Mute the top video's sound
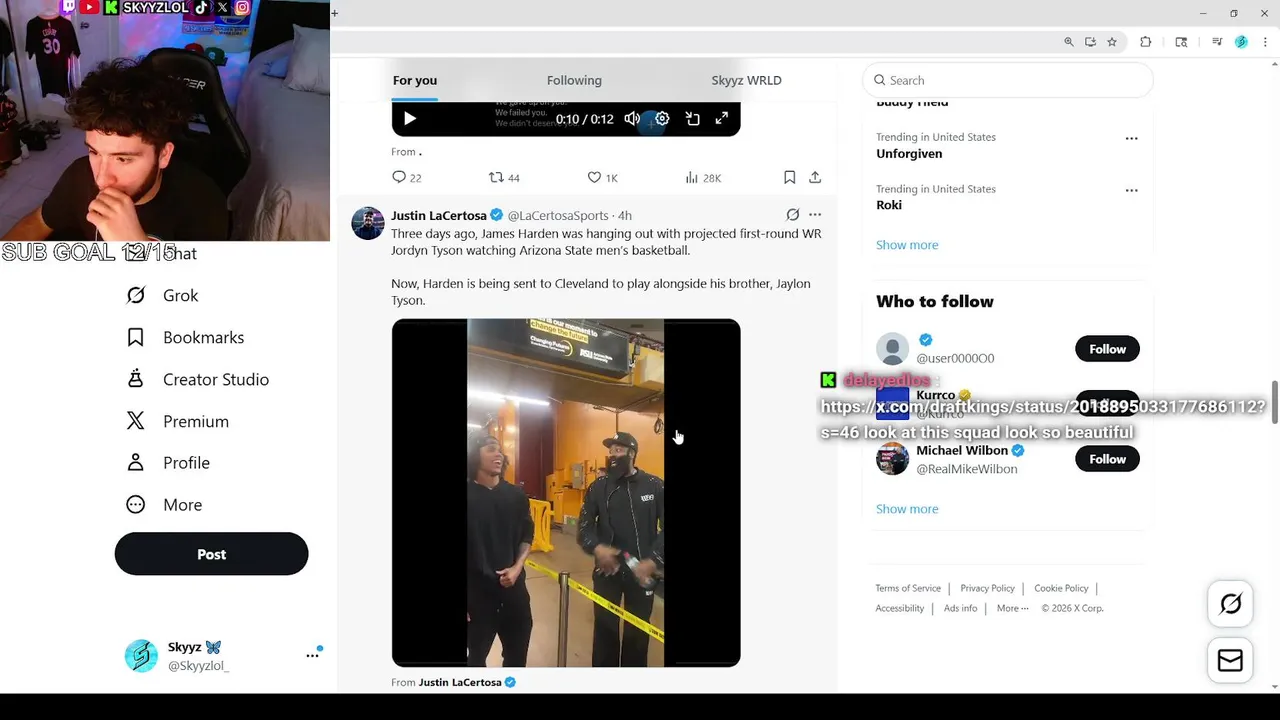The height and width of the screenshot is (720, 1280). pos(632,119)
